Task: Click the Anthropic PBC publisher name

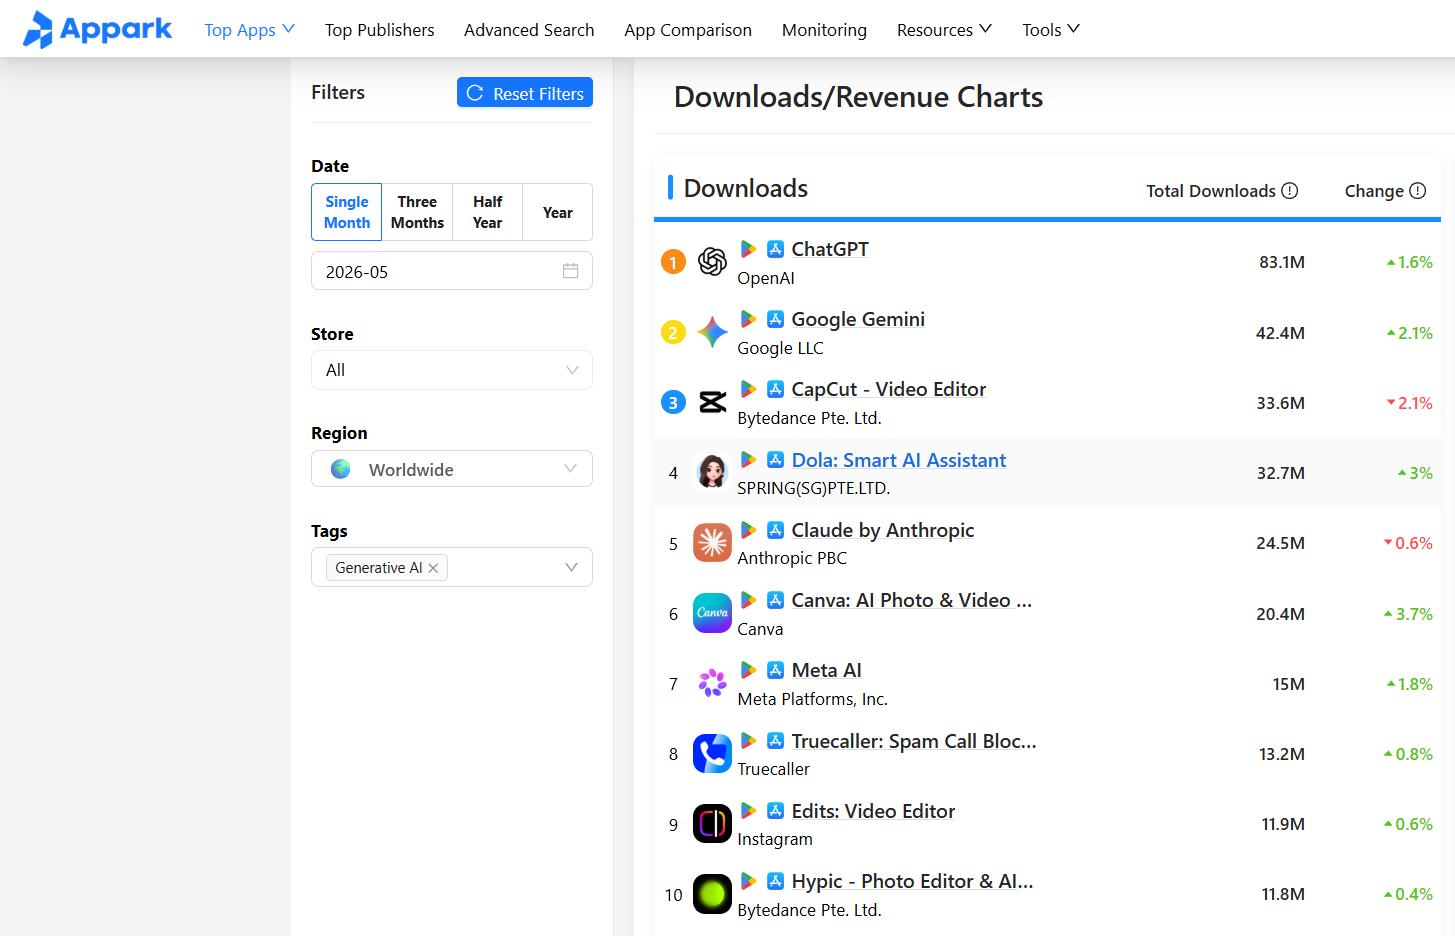Action: pyautogui.click(x=792, y=558)
